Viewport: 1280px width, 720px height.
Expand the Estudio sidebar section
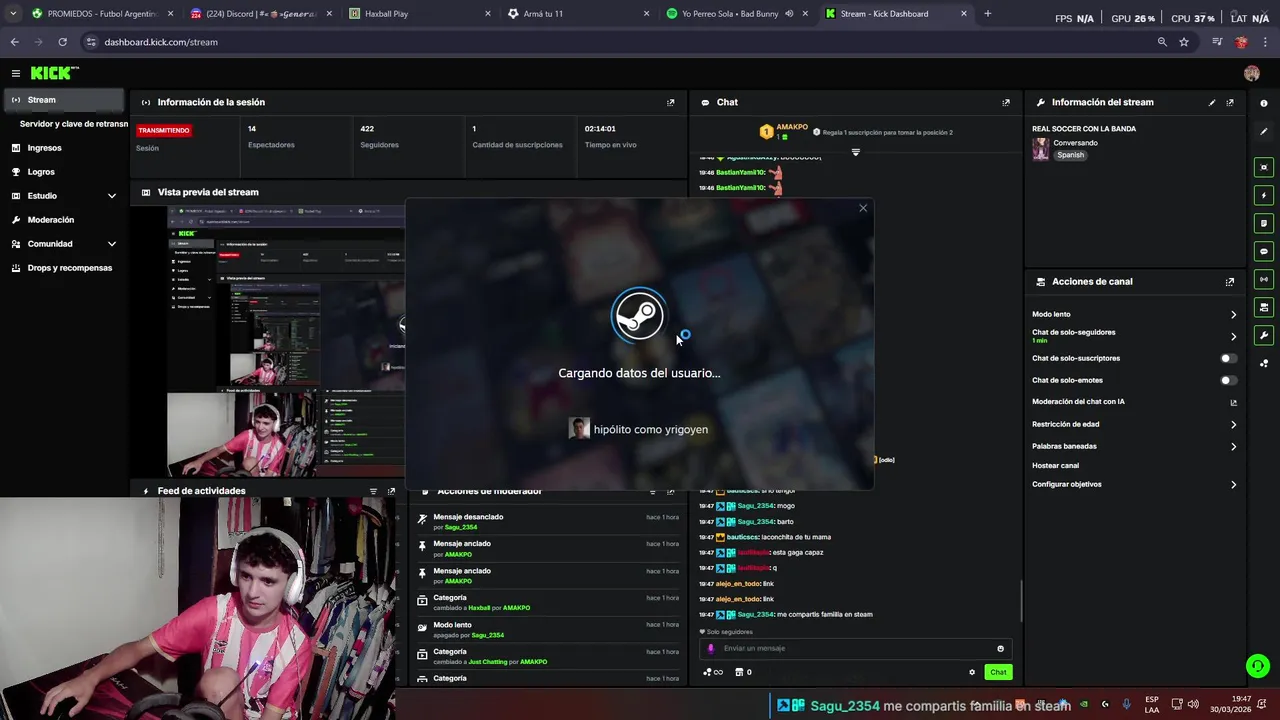(x=112, y=196)
